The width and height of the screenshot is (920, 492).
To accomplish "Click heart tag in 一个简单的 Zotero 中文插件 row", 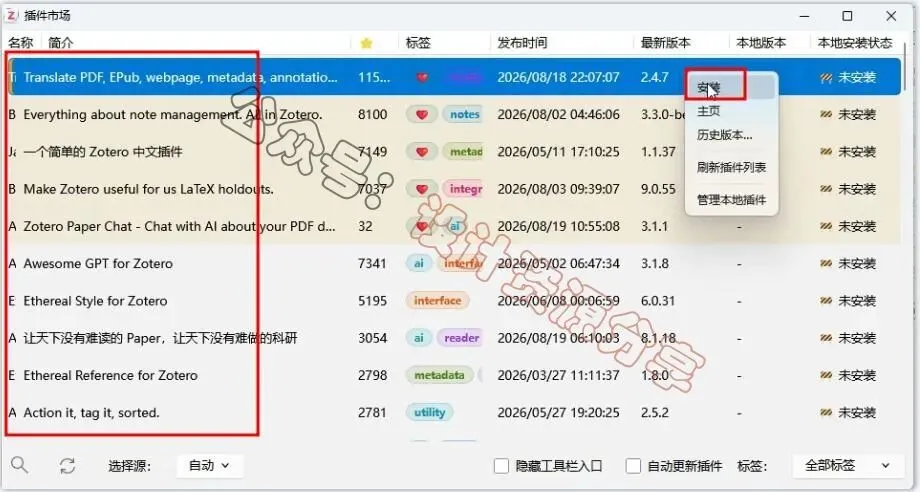I will [421, 152].
